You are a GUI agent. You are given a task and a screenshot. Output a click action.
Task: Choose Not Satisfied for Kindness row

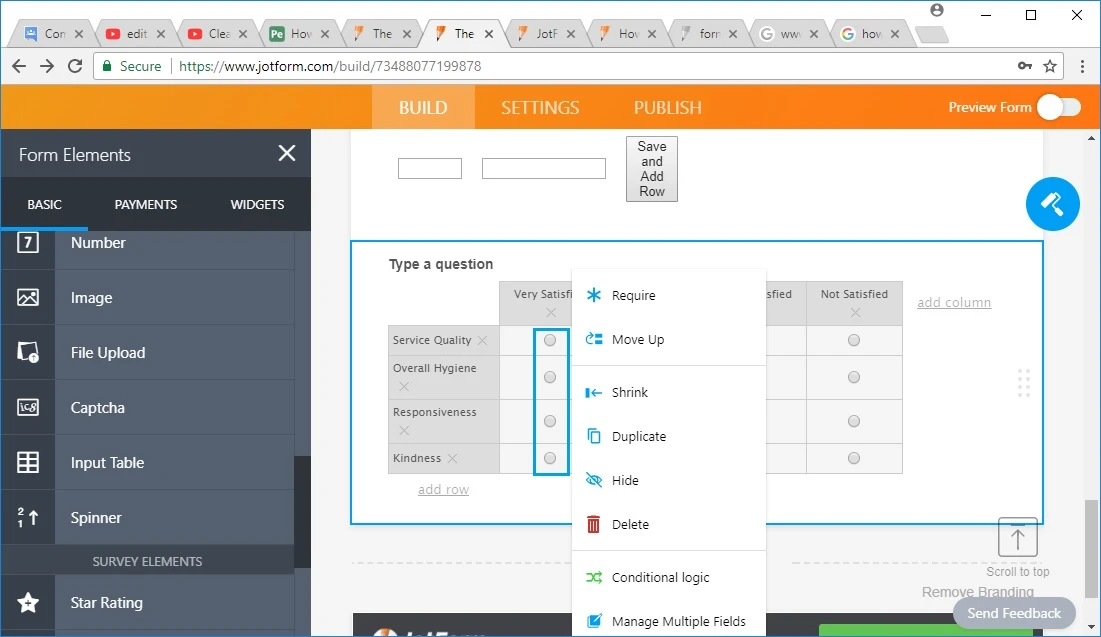[x=854, y=458]
